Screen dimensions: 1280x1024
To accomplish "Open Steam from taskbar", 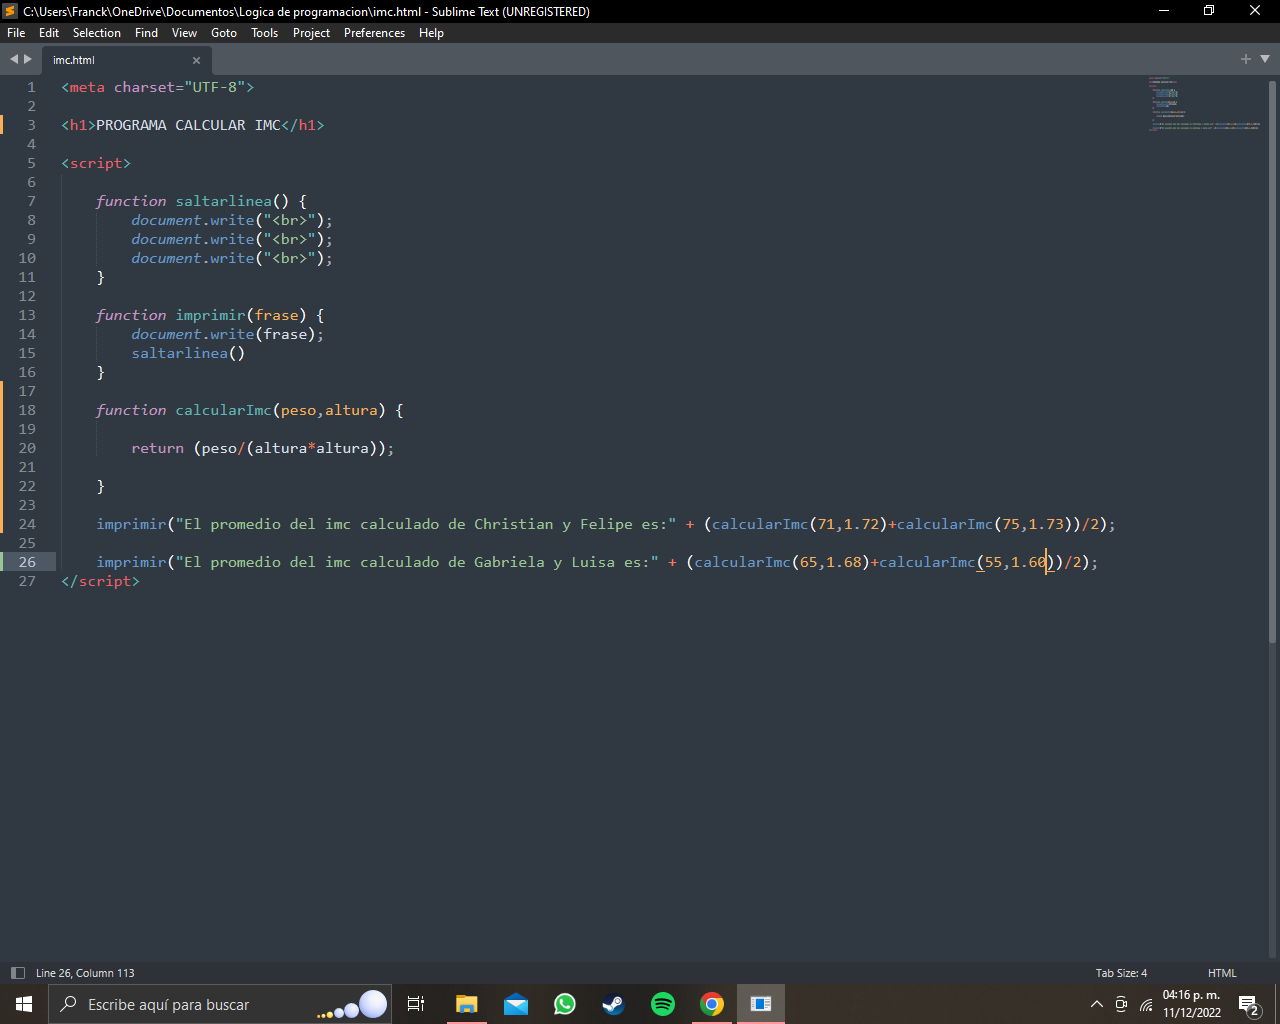I will click(x=613, y=1004).
